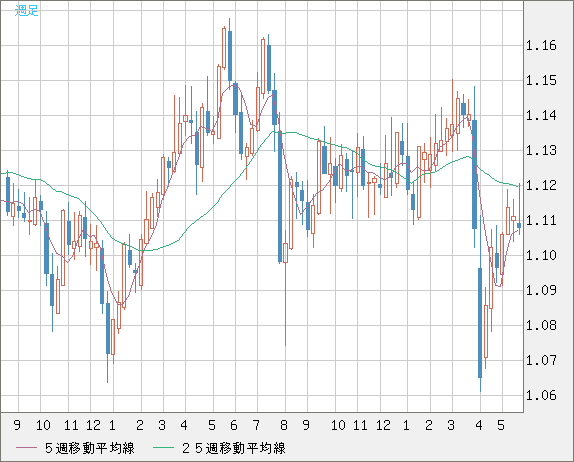Select the 1.14 price axis label
This screenshot has height=462, width=574.
coord(541,115)
